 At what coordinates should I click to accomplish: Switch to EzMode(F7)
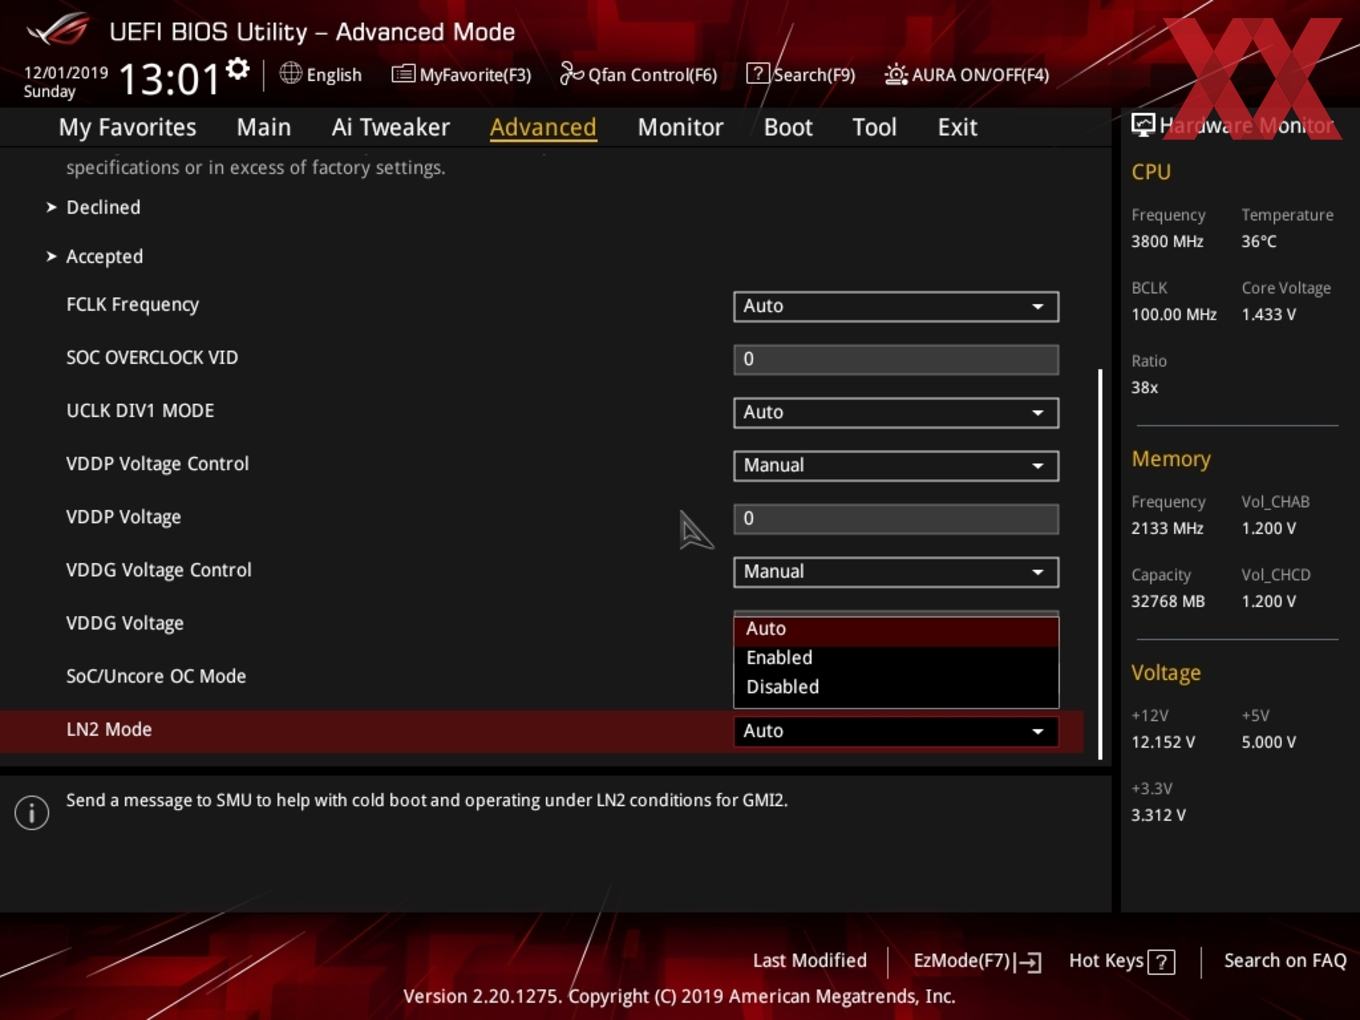978,961
